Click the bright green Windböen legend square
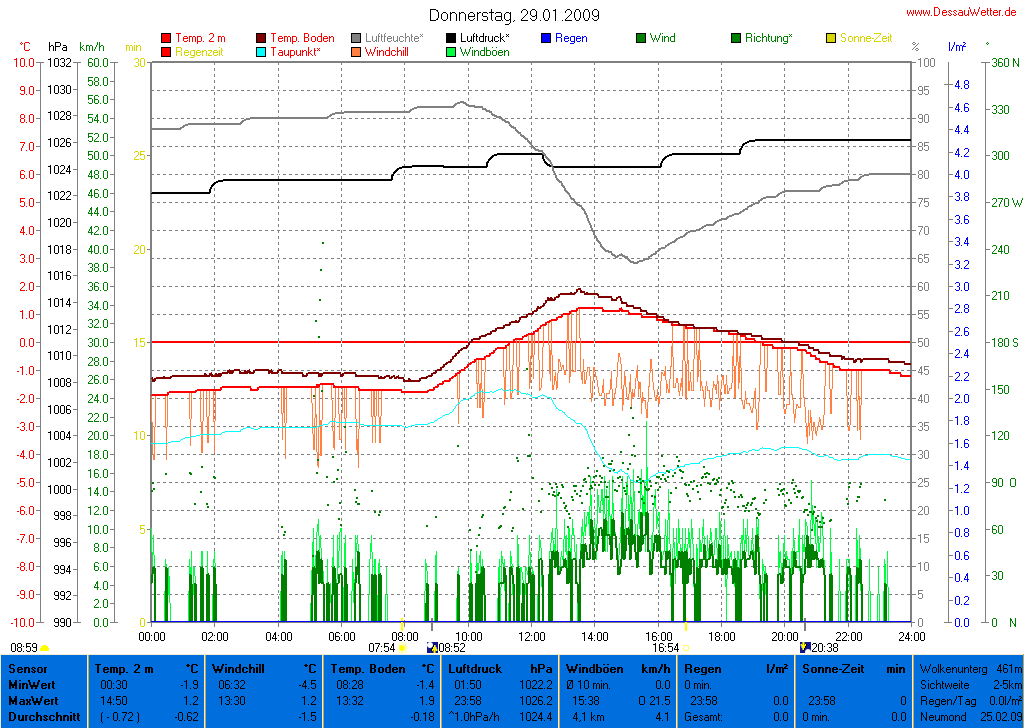This screenshot has width=1024, height=728. point(451,51)
